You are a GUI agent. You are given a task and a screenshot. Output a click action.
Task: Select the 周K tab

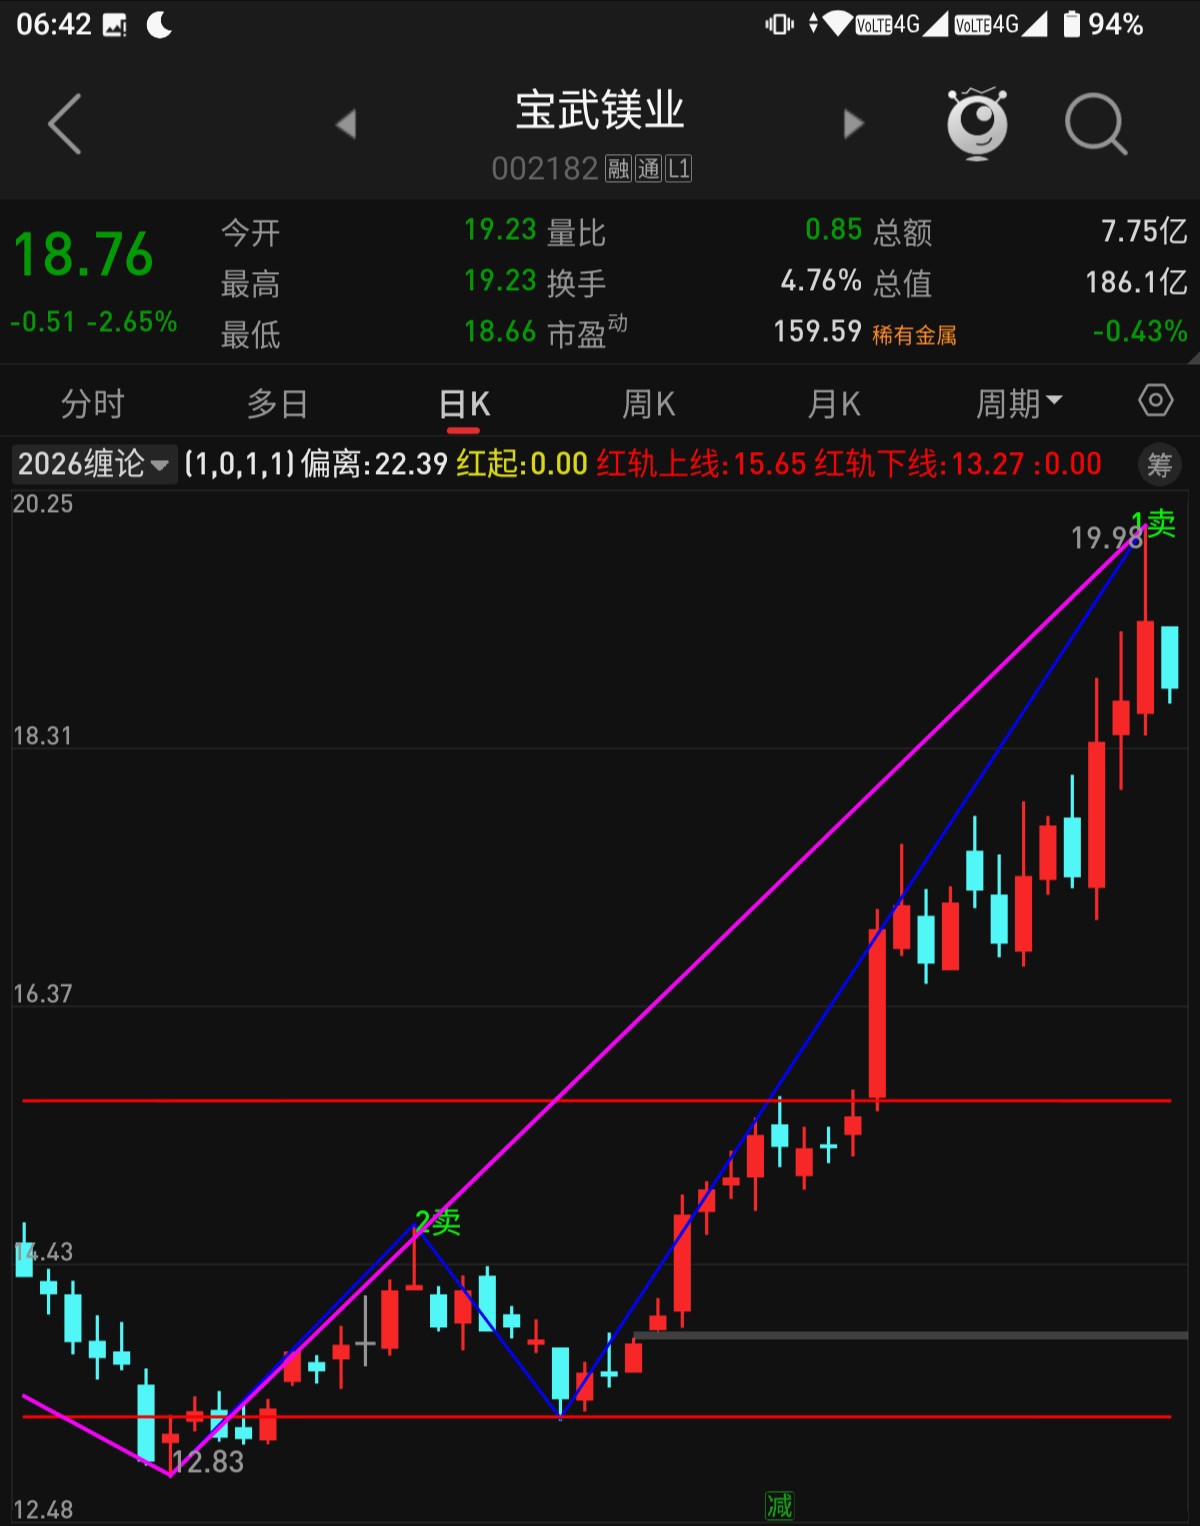click(649, 404)
